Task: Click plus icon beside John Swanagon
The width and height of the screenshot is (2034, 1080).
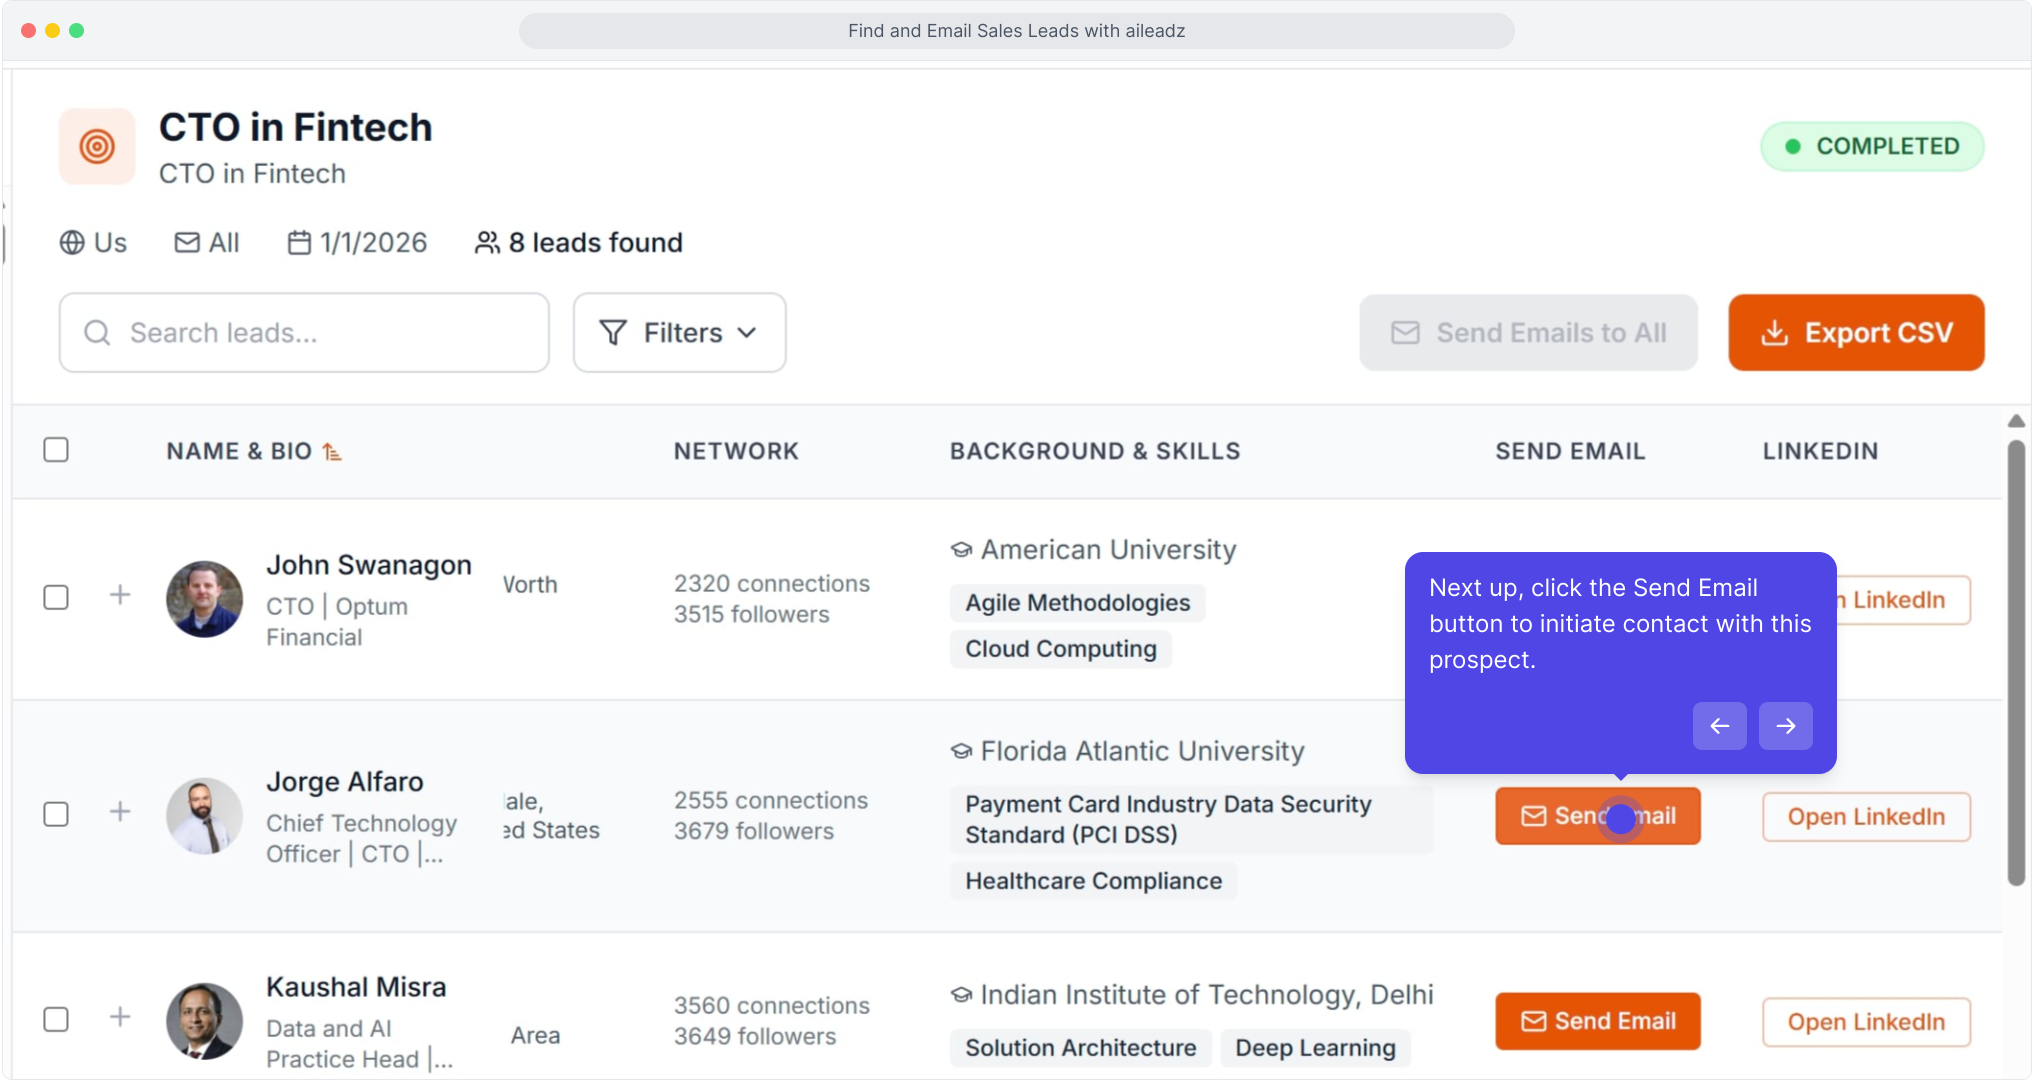Action: 120,596
